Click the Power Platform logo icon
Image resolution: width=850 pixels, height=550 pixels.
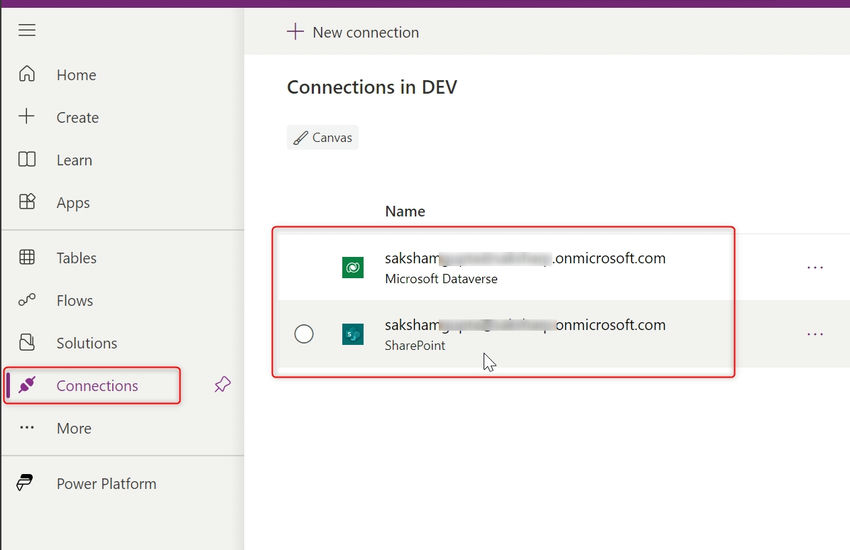[x=25, y=482]
